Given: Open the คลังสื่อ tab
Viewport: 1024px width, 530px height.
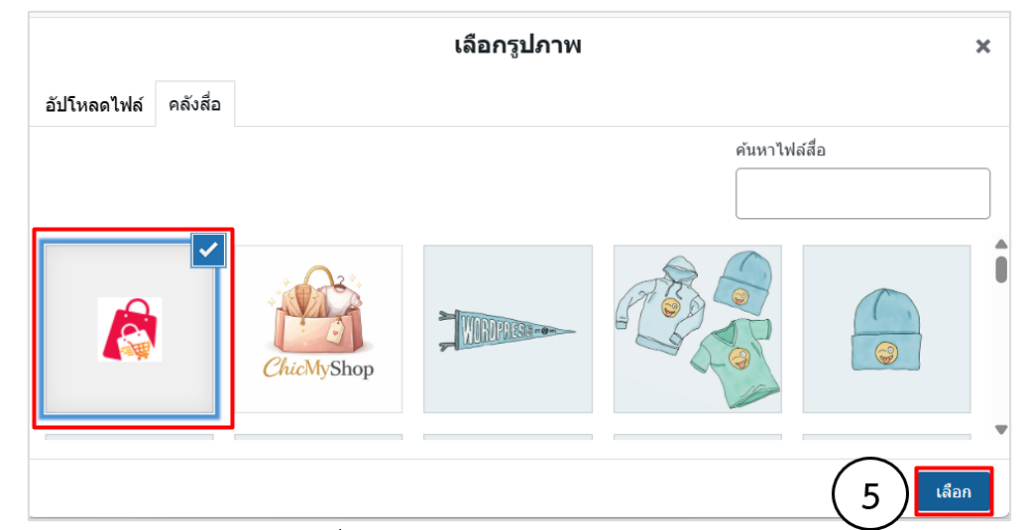Looking at the screenshot, I should [x=195, y=103].
